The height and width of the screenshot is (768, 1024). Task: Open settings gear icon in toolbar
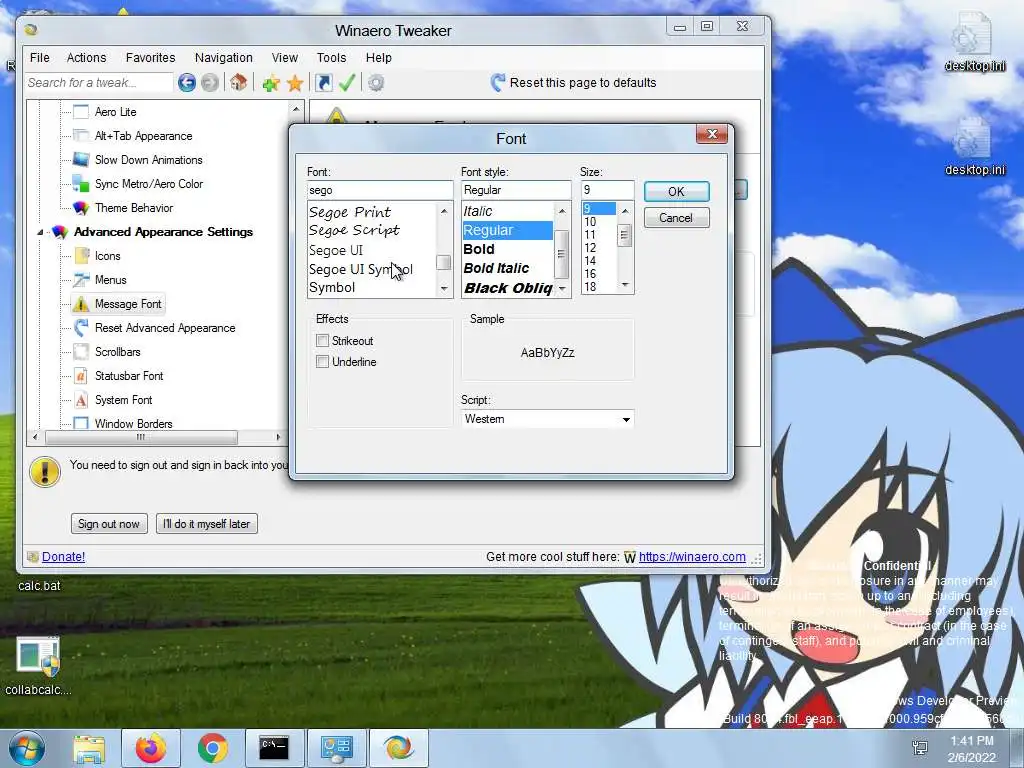376,83
